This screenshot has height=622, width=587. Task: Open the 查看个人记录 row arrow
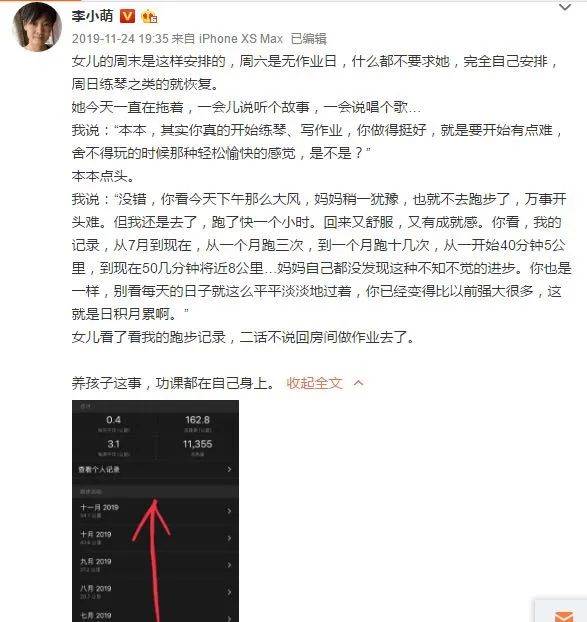coord(229,469)
